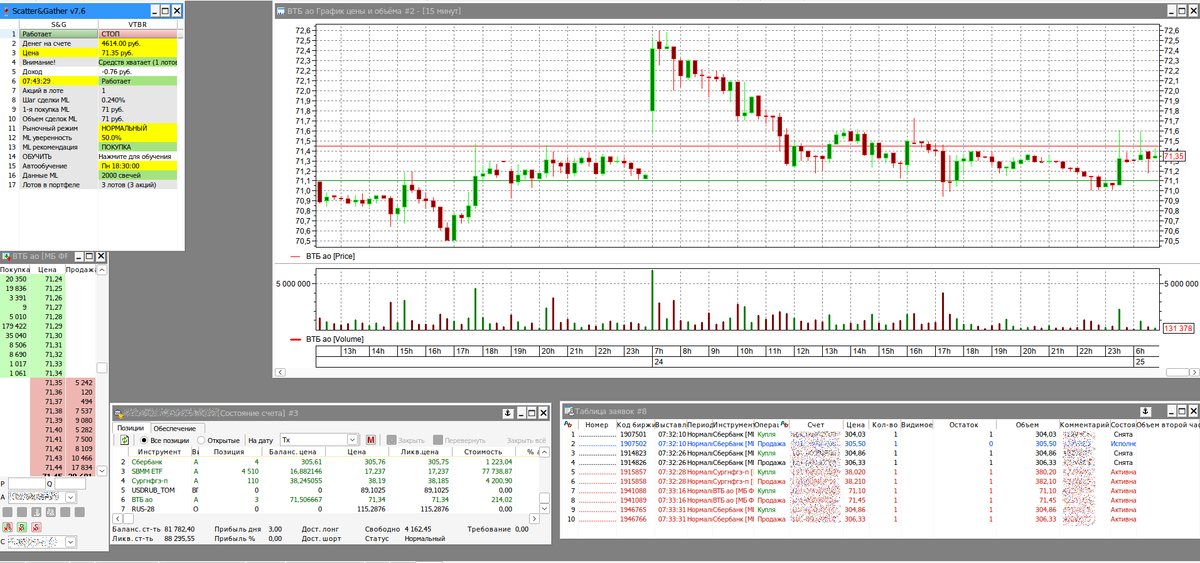Viewport: 1200px width, 563px height.
Task: Click the refresh icon in positions toolbar
Action: point(125,440)
